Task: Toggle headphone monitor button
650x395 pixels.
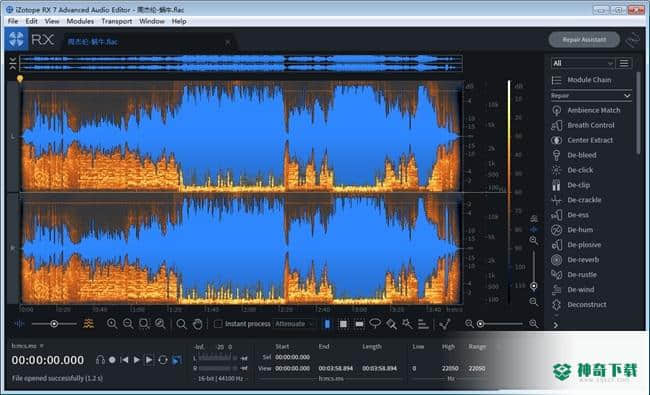Action: coord(100,360)
